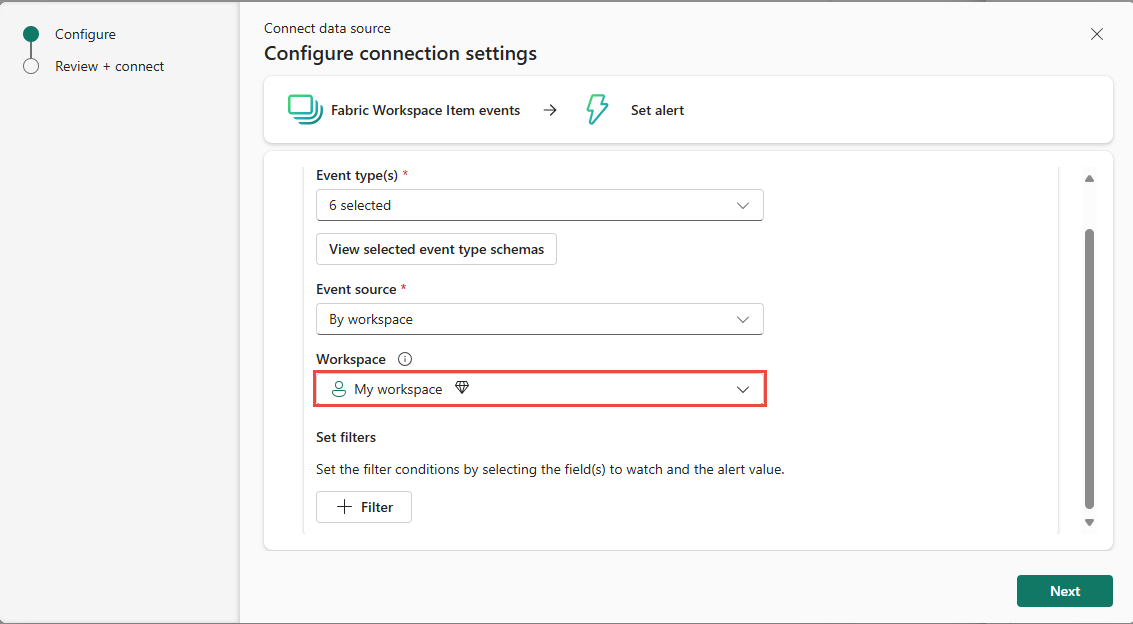Click the Set alert label
This screenshot has width=1133, height=624.
(658, 110)
